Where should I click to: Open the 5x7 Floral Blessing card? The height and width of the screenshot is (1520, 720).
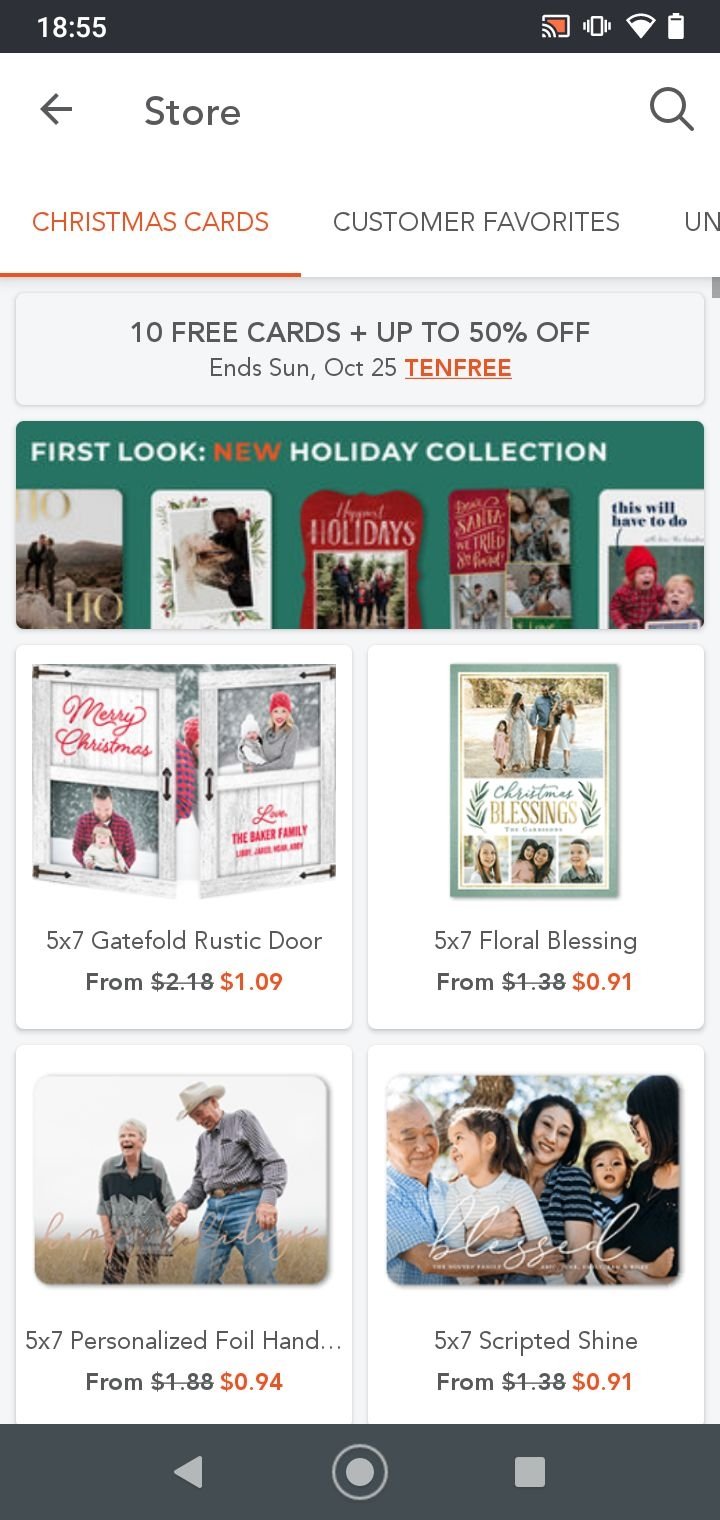(x=536, y=837)
